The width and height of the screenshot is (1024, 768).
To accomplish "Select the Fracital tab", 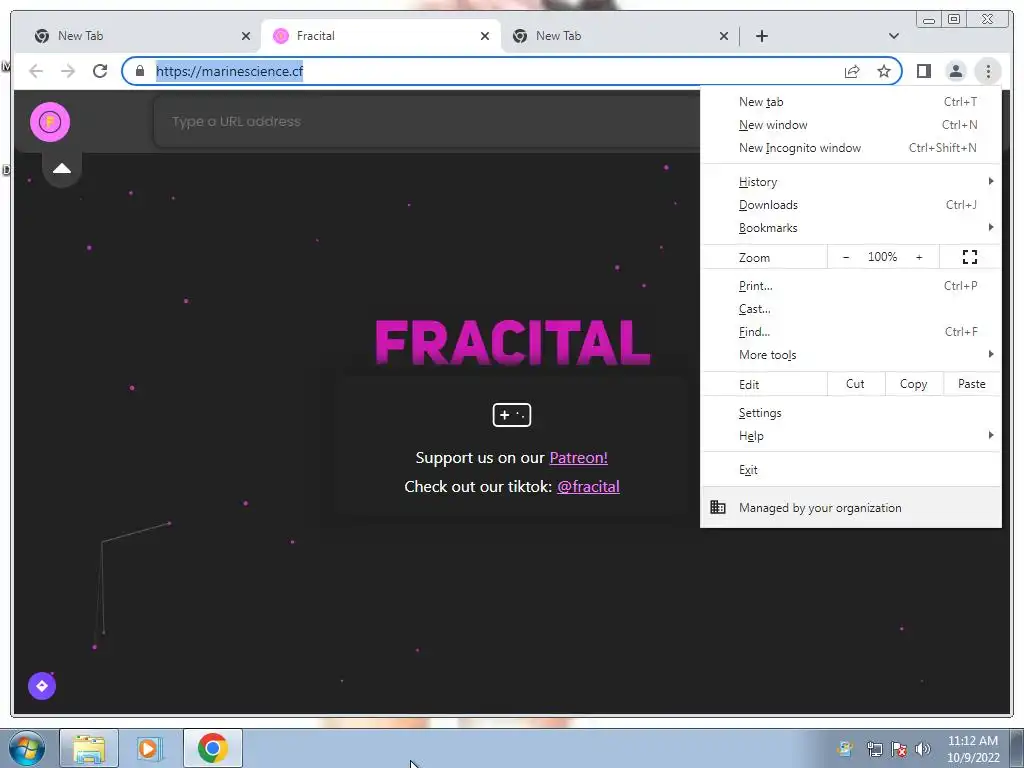I will point(380,36).
